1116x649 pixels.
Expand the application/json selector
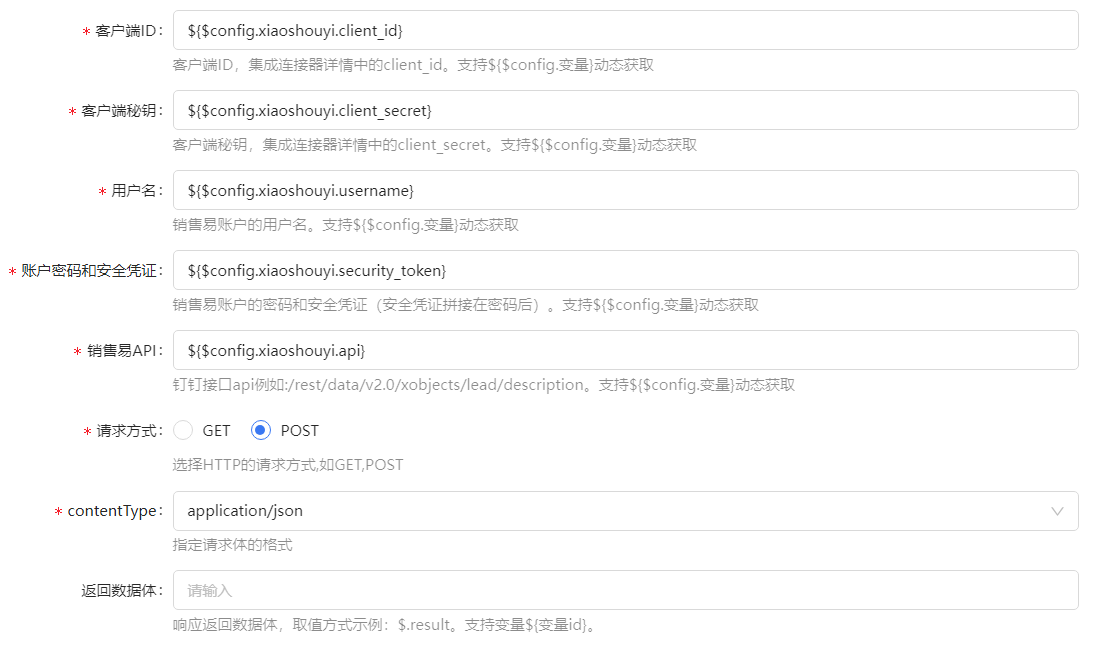626,511
